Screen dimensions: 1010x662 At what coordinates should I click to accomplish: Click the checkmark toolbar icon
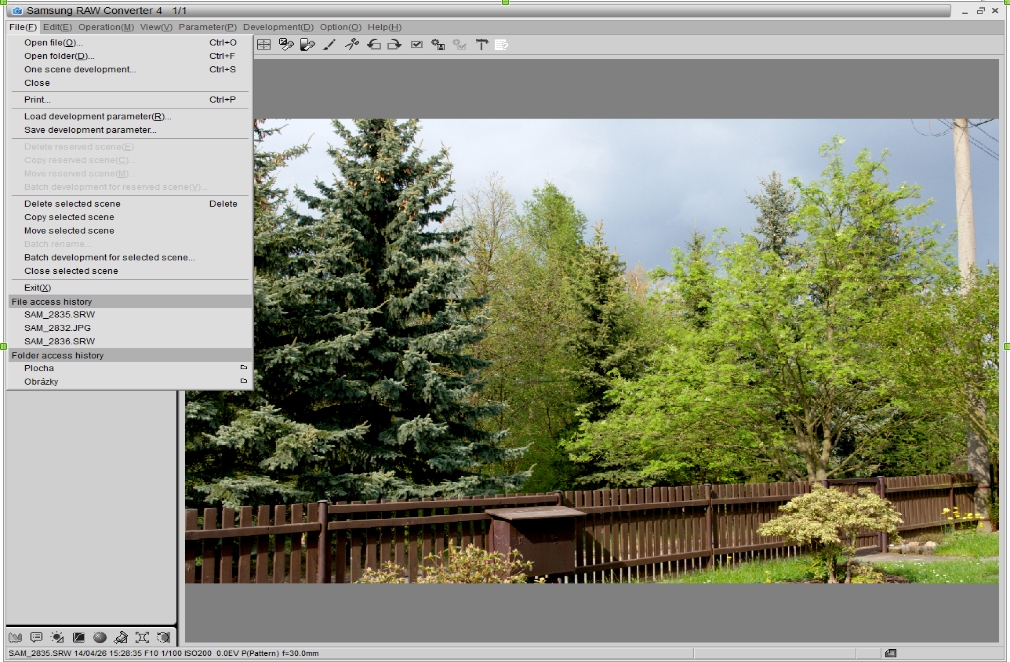tap(417, 45)
